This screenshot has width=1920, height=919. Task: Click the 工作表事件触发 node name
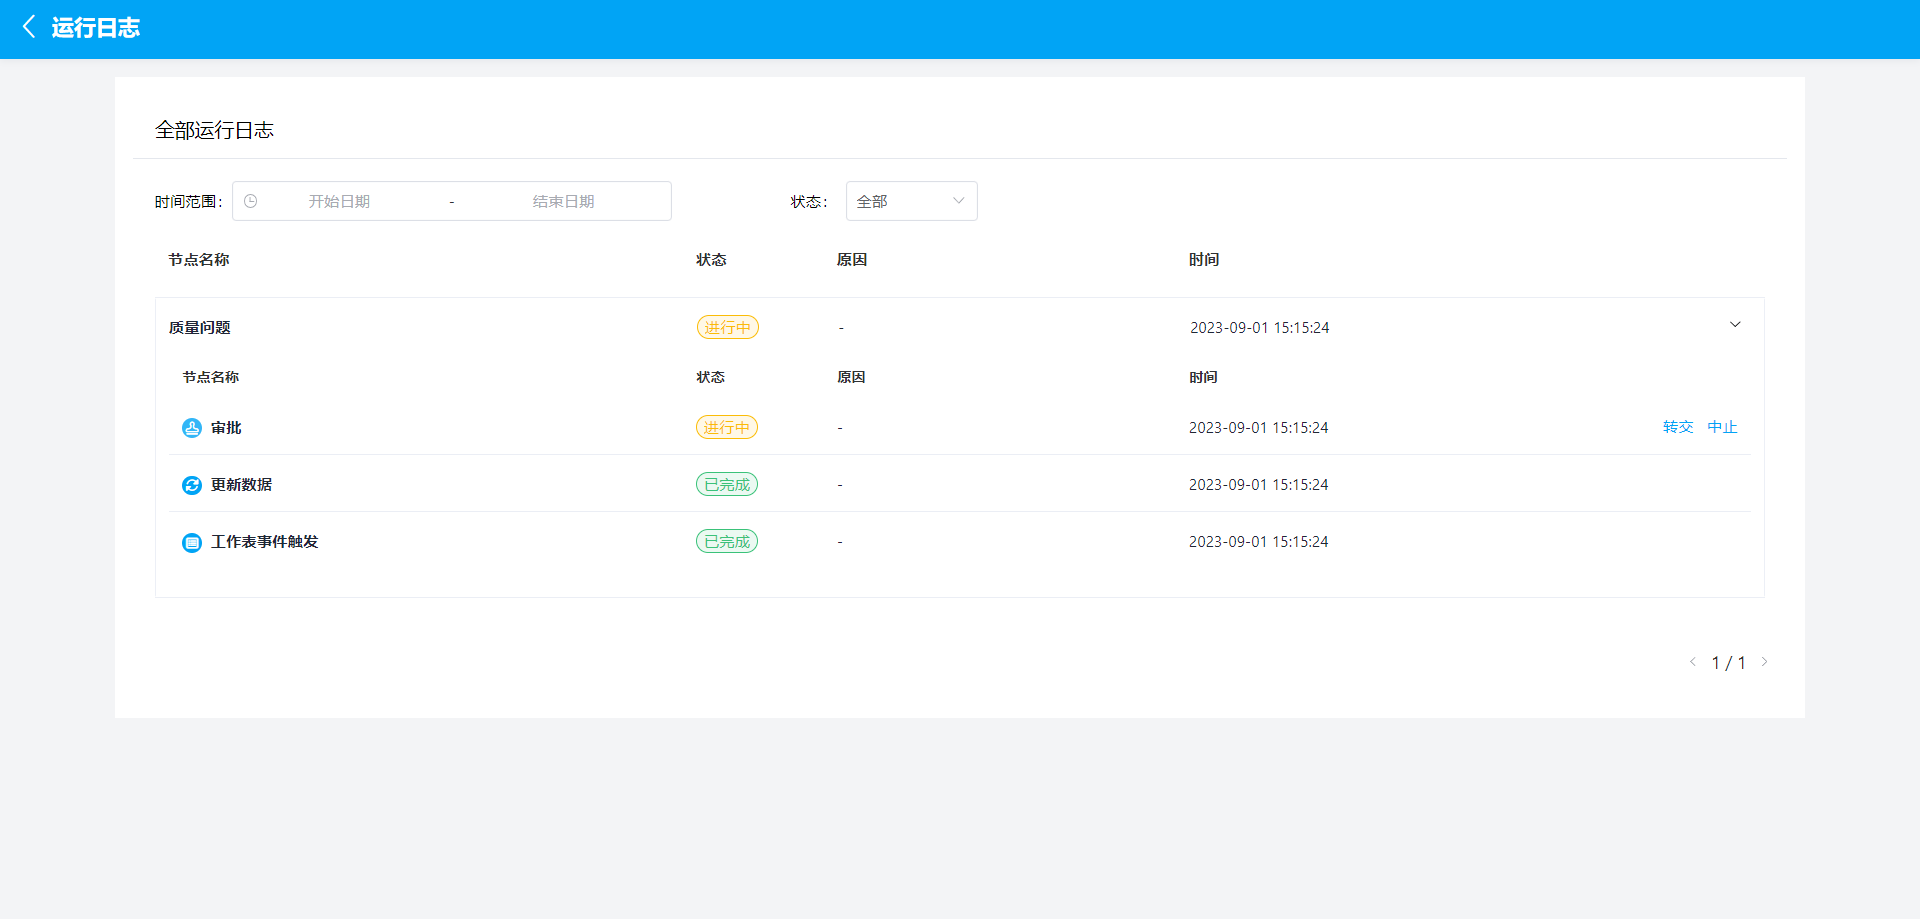[x=264, y=541]
